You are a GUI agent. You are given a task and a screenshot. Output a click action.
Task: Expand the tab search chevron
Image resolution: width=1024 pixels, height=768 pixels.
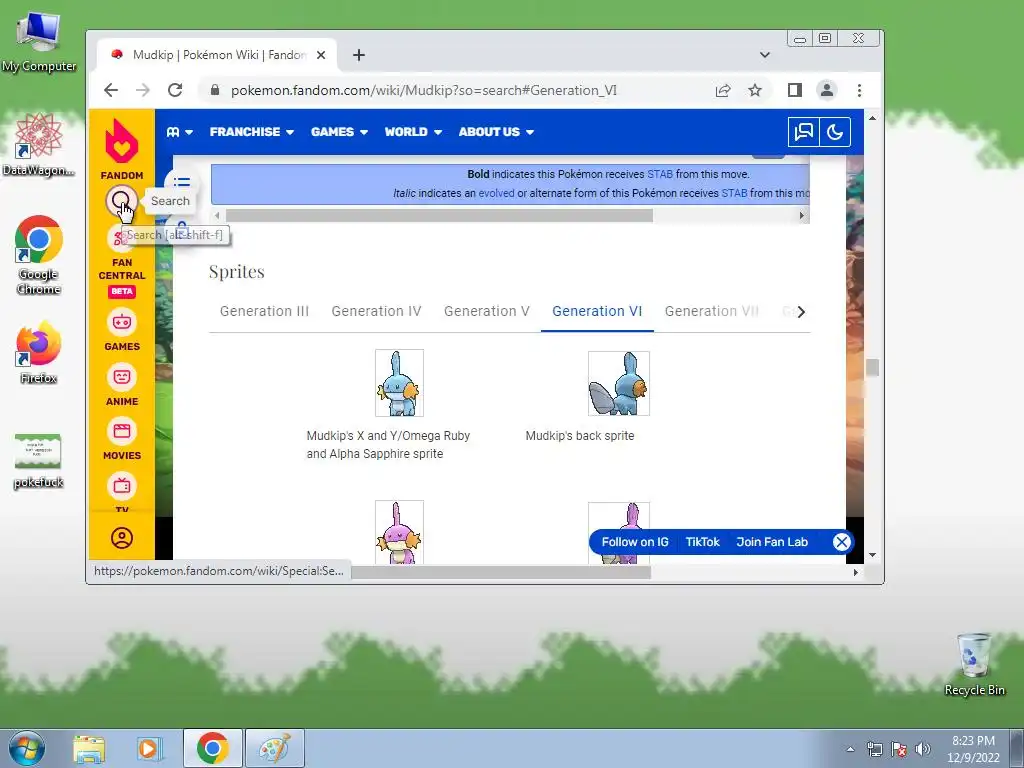point(765,55)
